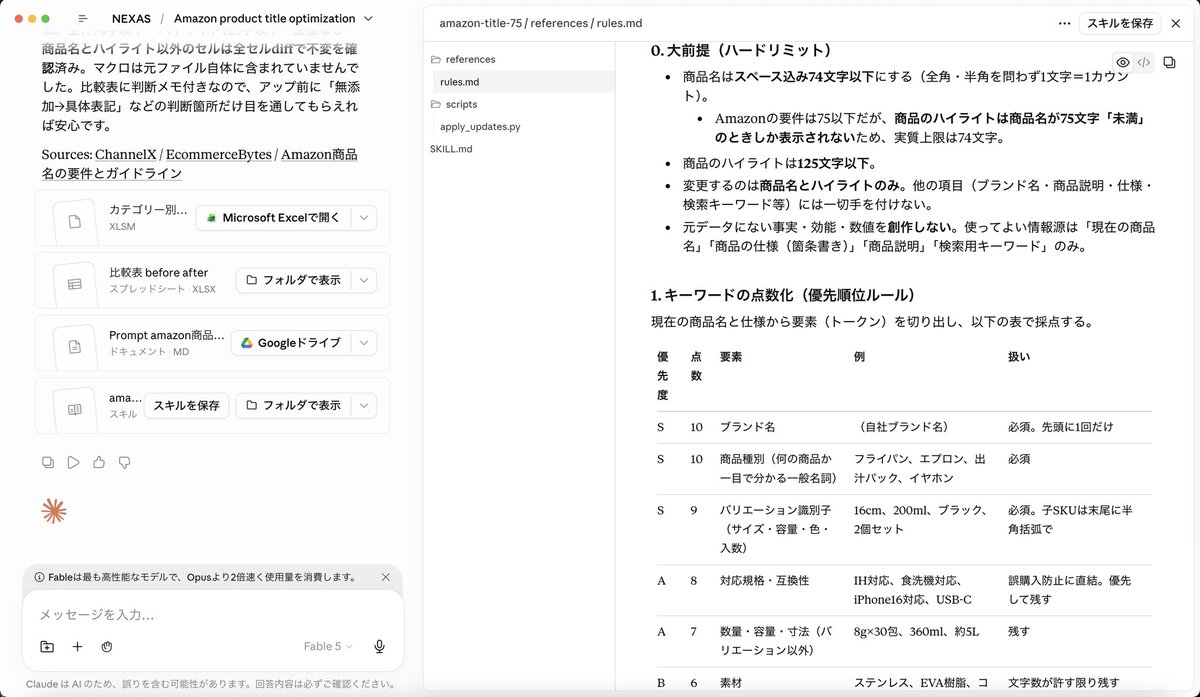Click the info icon in Fable banner
The width and height of the screenshot is (1200, 697).
click(39, 577)
